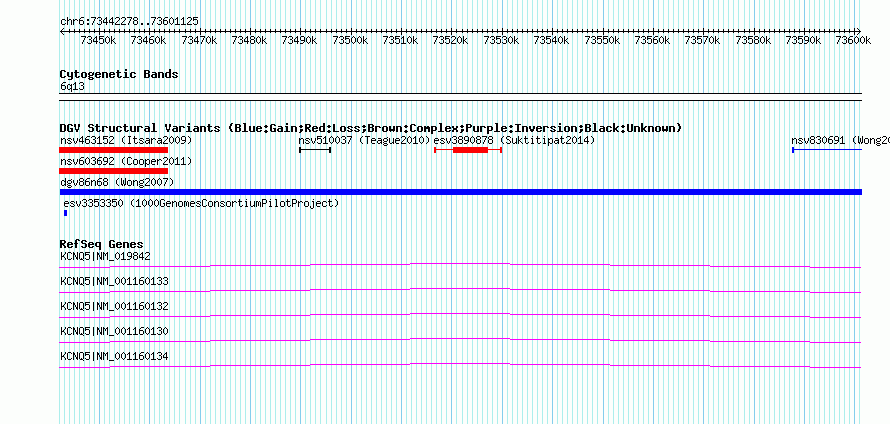Screen dimensions: 890x424
Task: Open gene label KCNQ5|NM_001160133
Action: pos(114,282)
